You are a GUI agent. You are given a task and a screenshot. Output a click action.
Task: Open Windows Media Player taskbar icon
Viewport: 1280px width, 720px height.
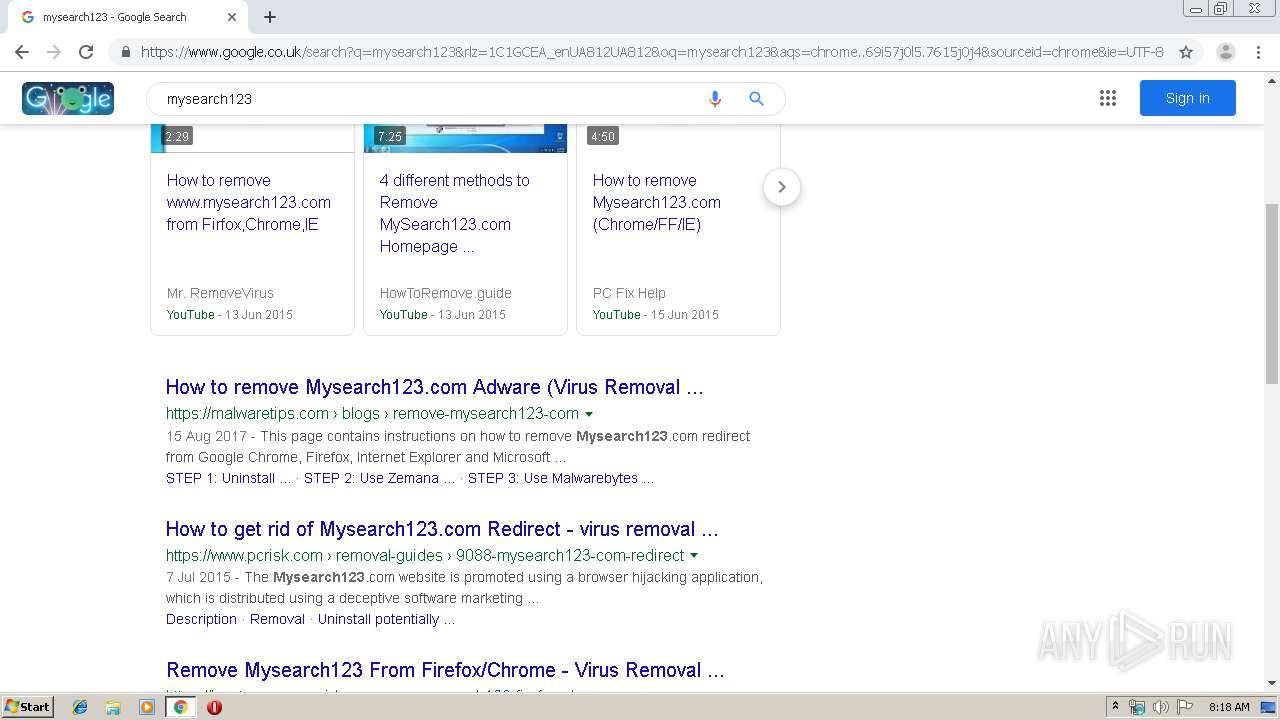(x=147, y=707)
